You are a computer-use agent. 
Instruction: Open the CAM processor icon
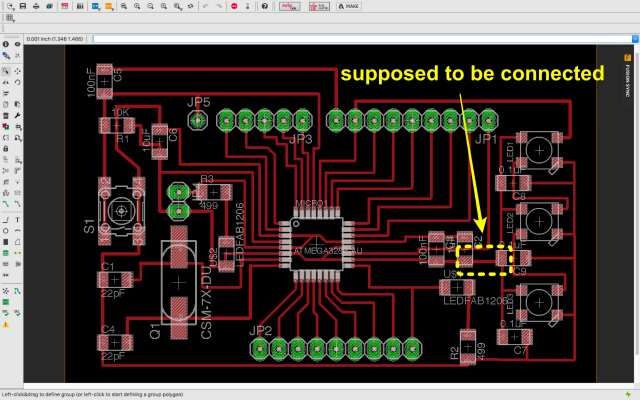49,6
